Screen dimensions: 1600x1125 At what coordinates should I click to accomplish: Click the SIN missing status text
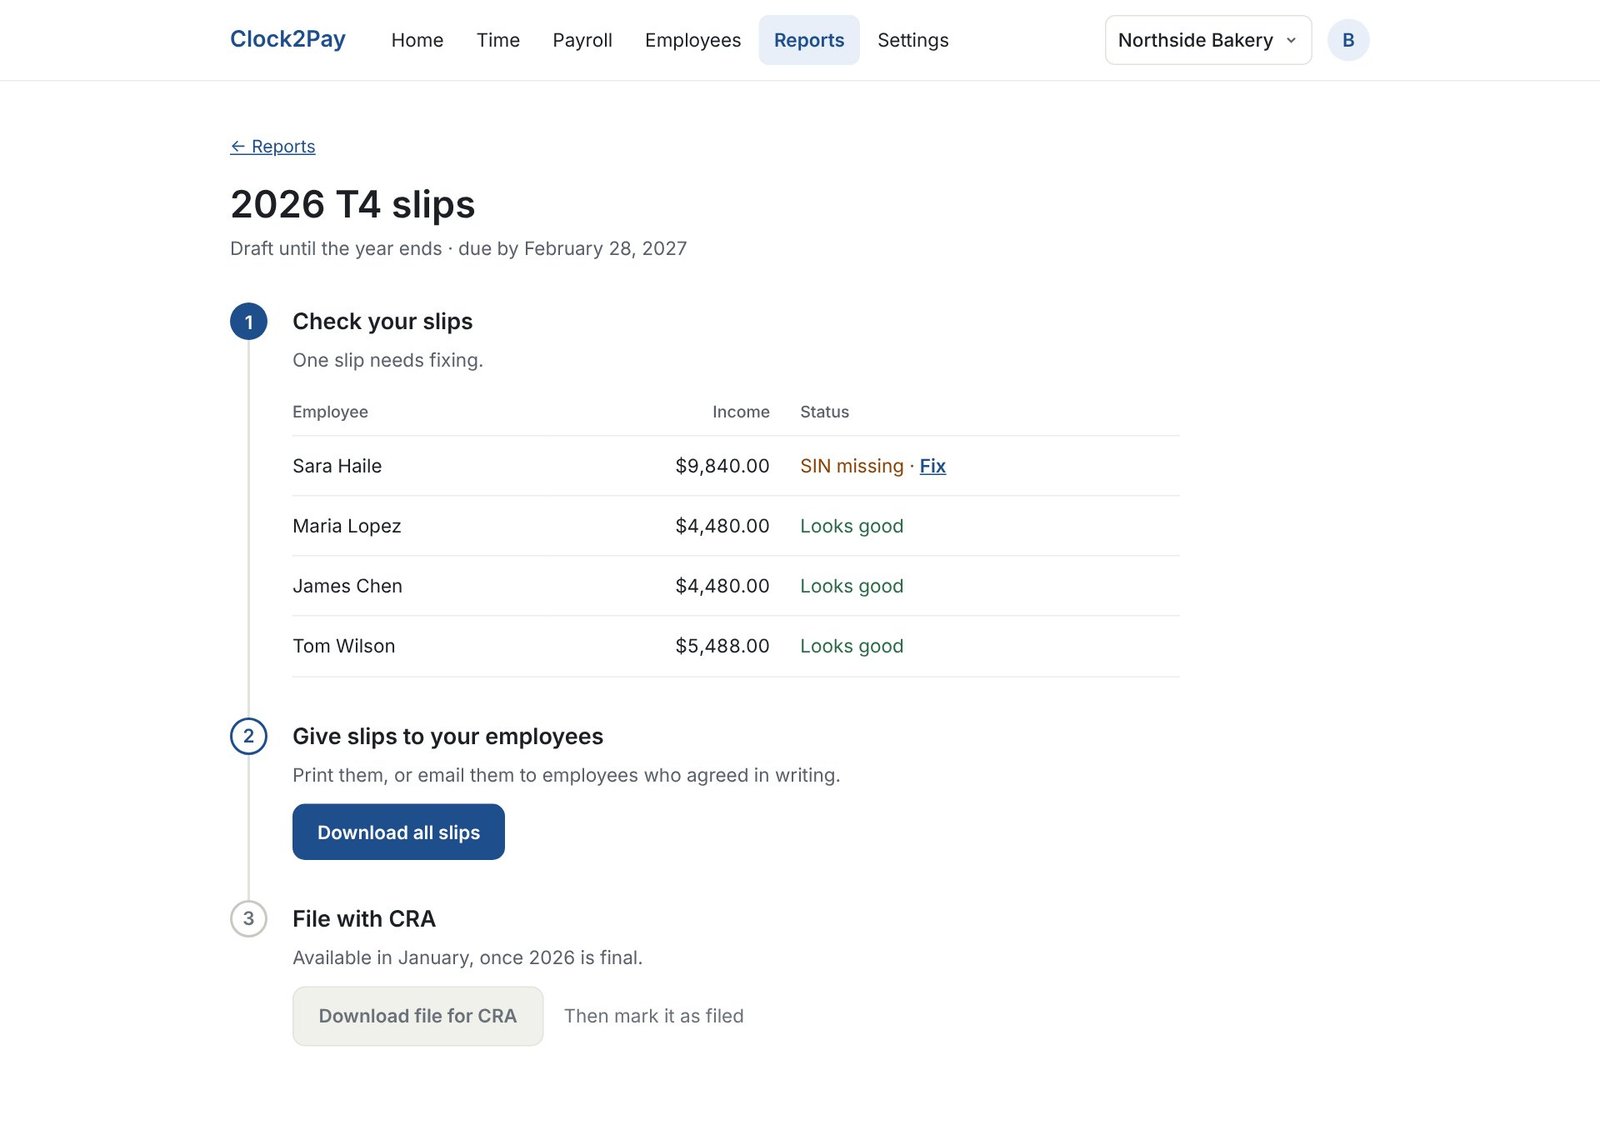pyautogui.click(x=852, y=466)
